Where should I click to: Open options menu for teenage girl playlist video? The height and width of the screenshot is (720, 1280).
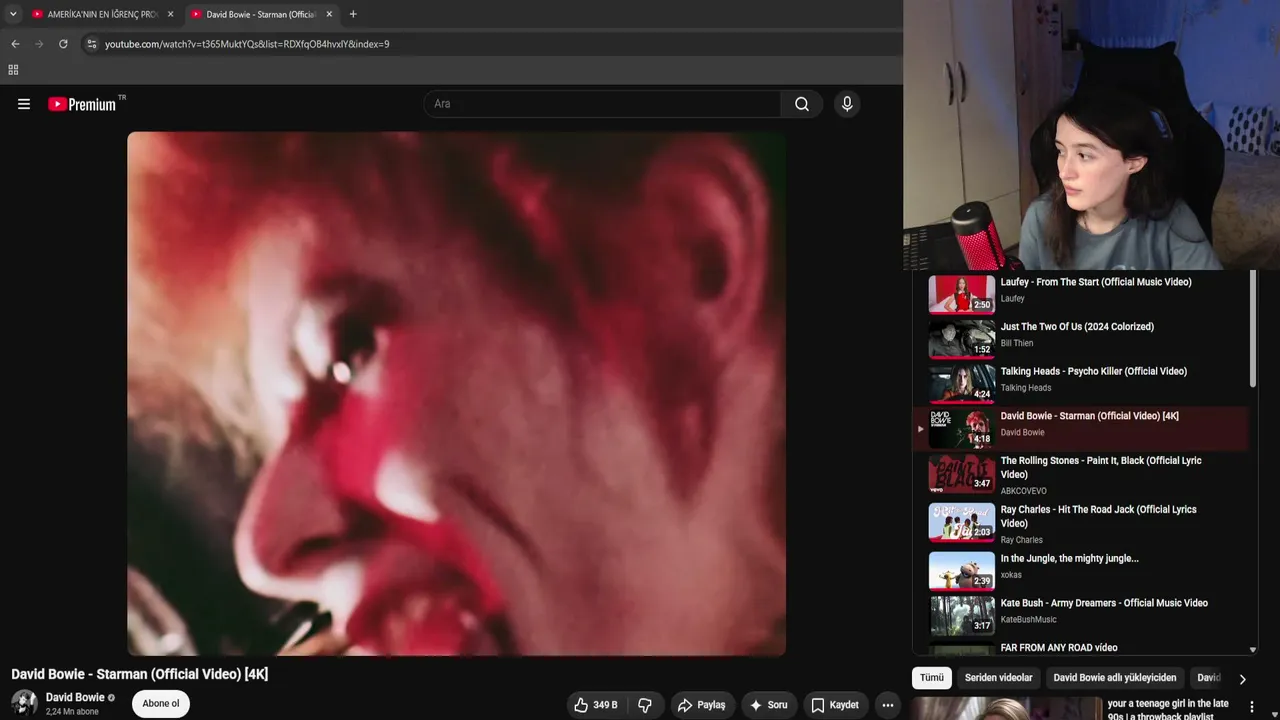point(1251,707)
